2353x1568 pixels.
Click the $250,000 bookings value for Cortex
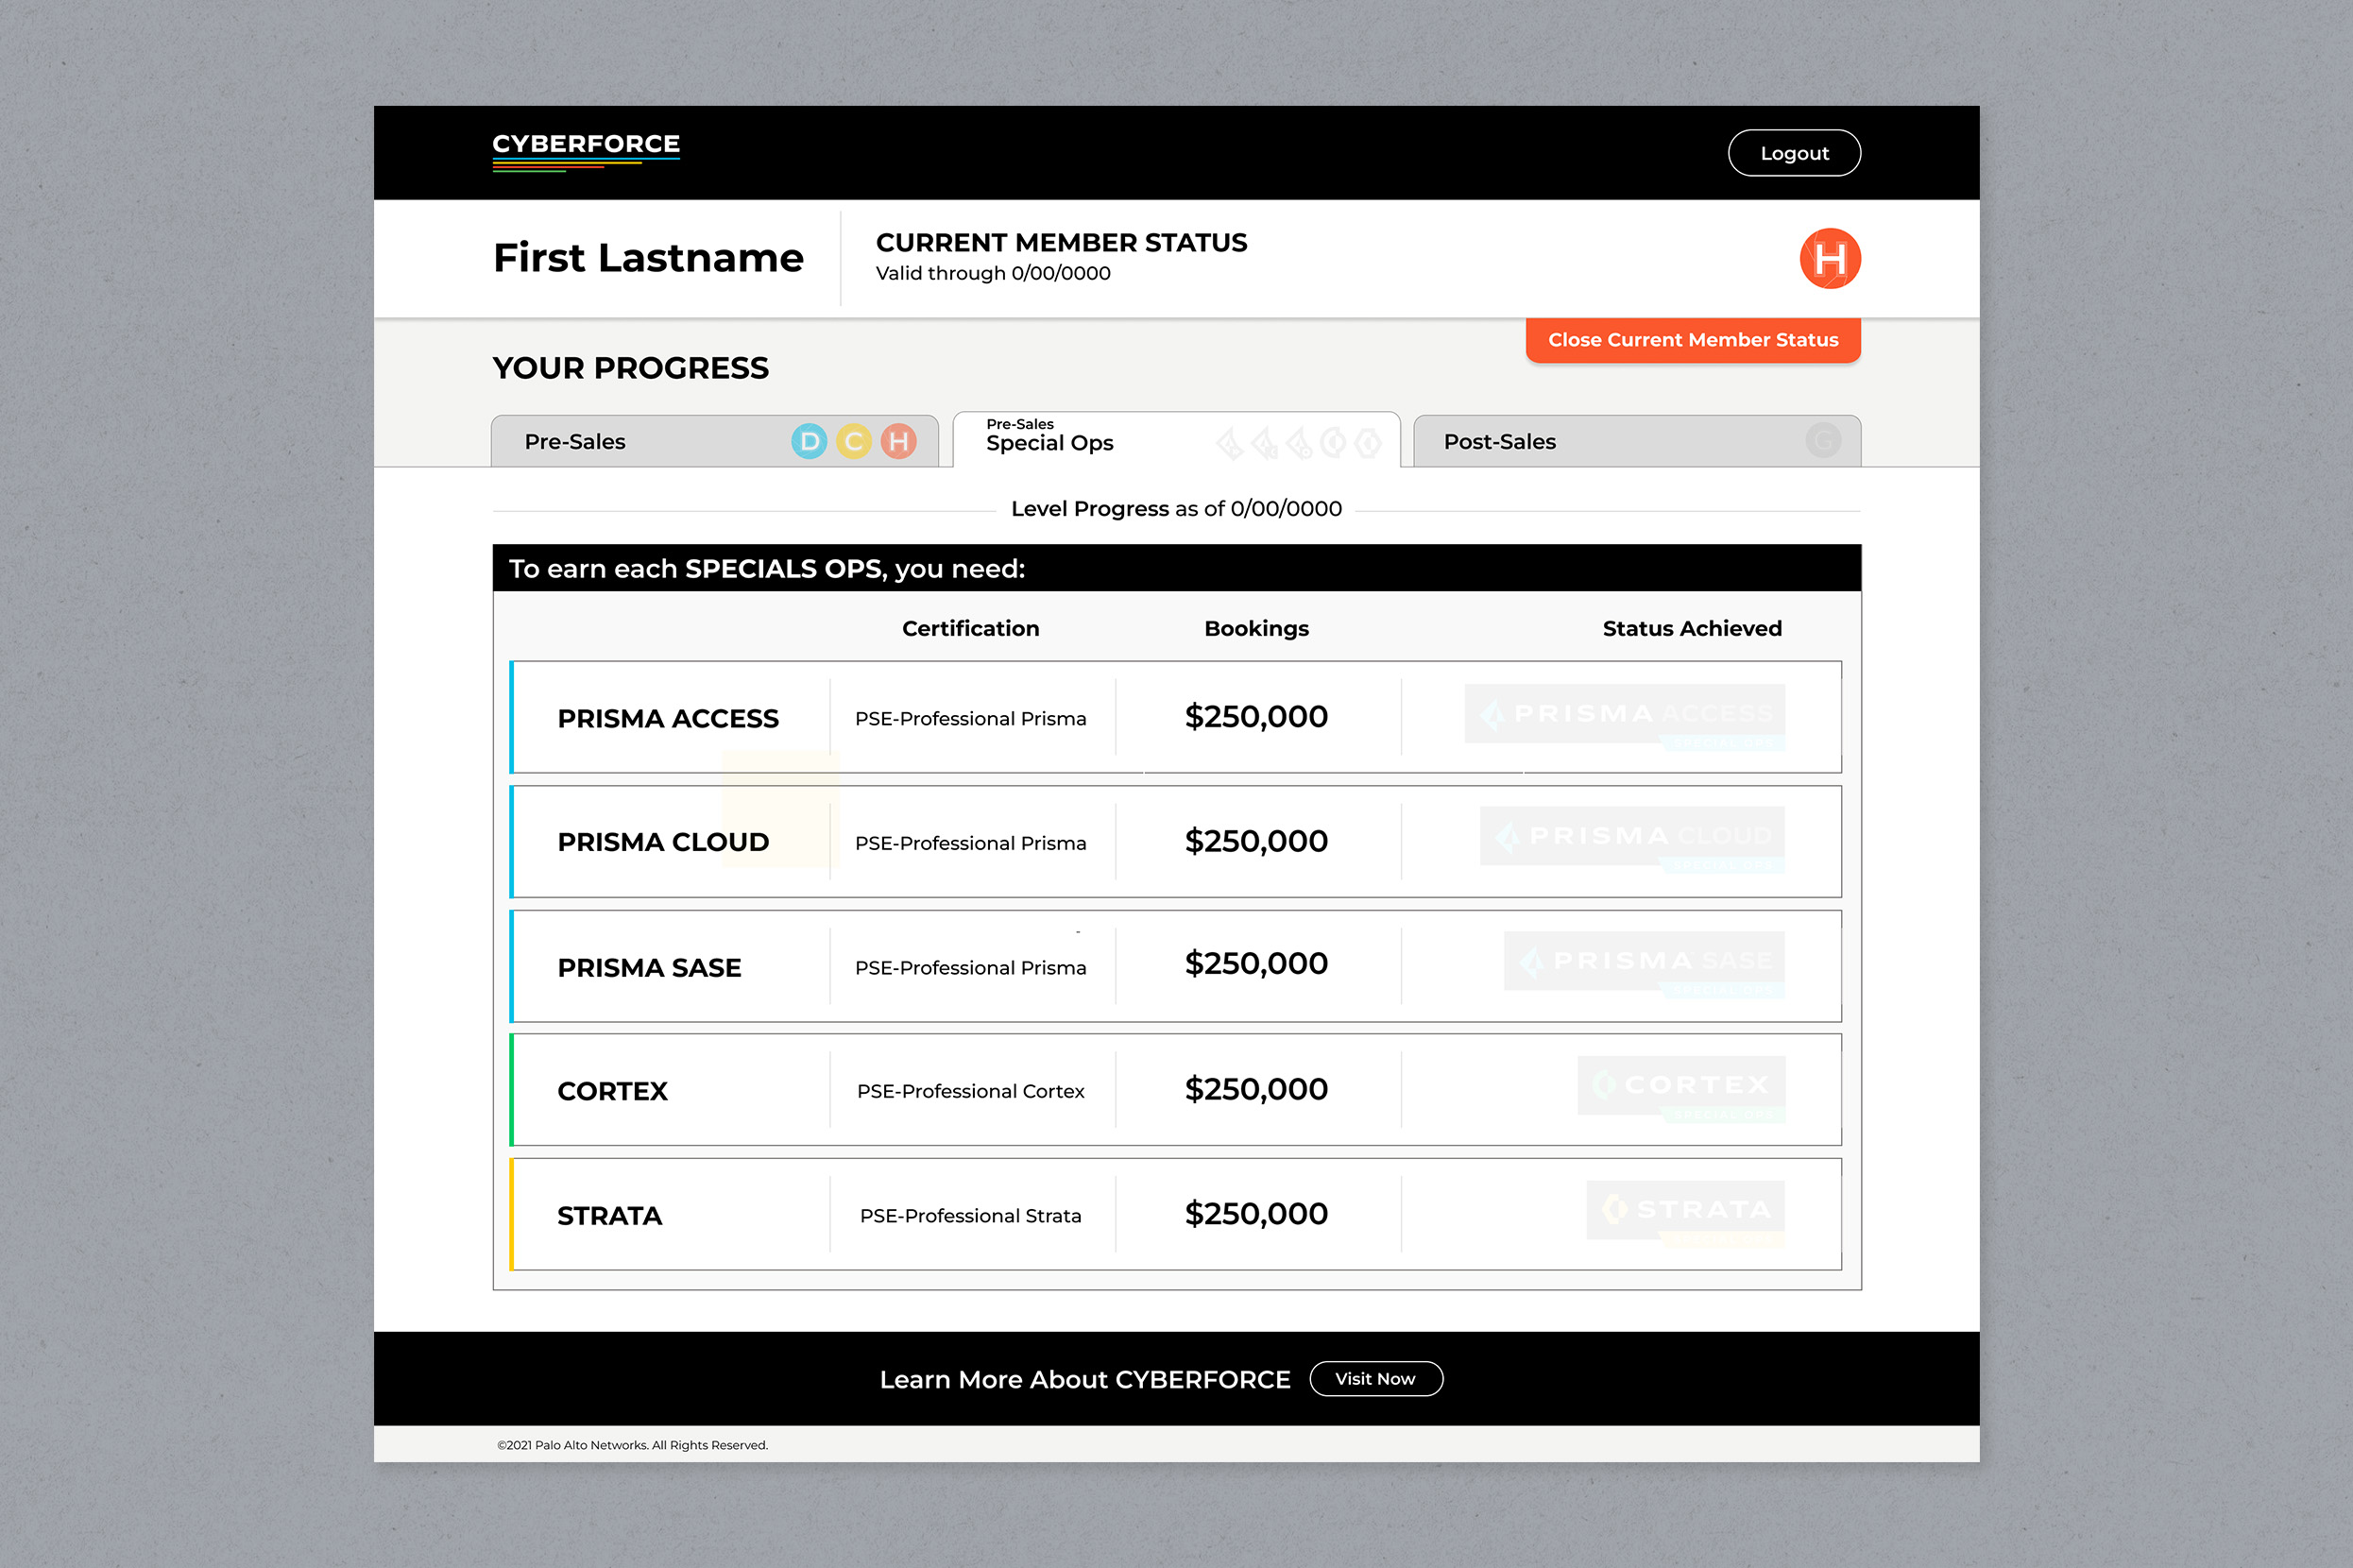tap(1256, 1089)
